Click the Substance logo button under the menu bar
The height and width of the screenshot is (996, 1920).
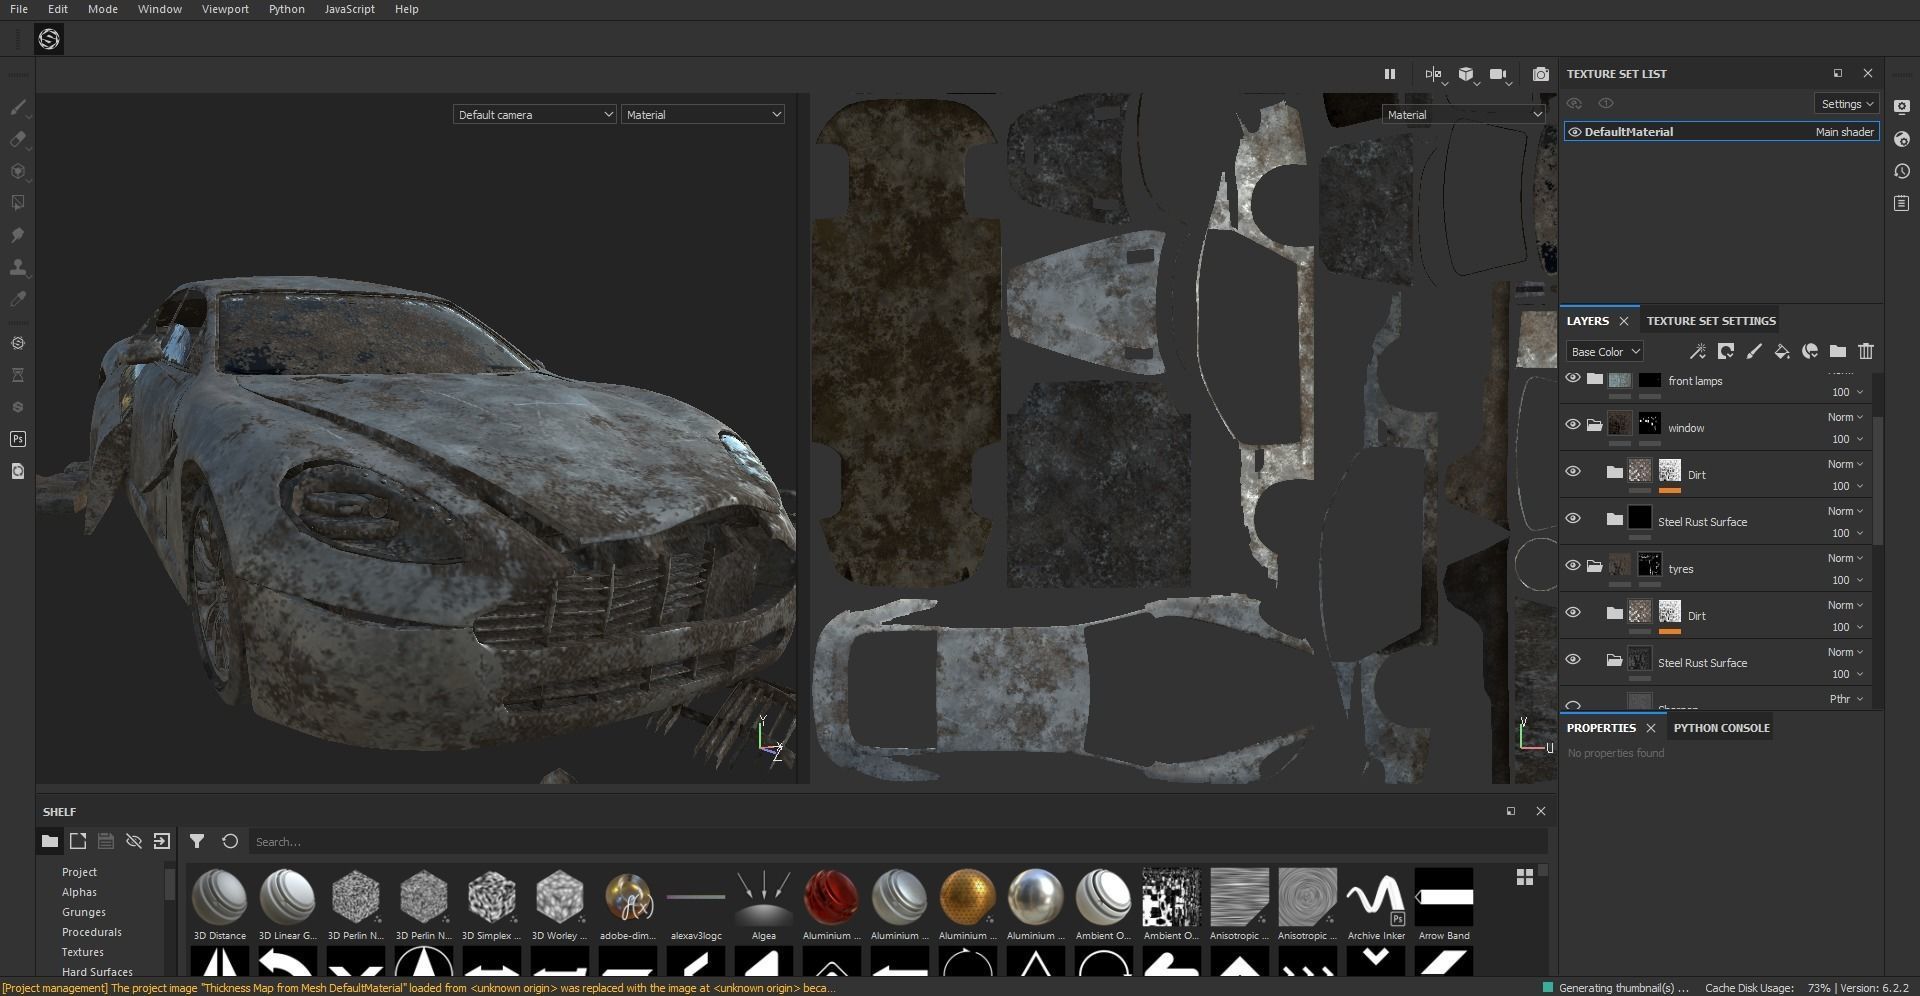(x=49, y=39)
